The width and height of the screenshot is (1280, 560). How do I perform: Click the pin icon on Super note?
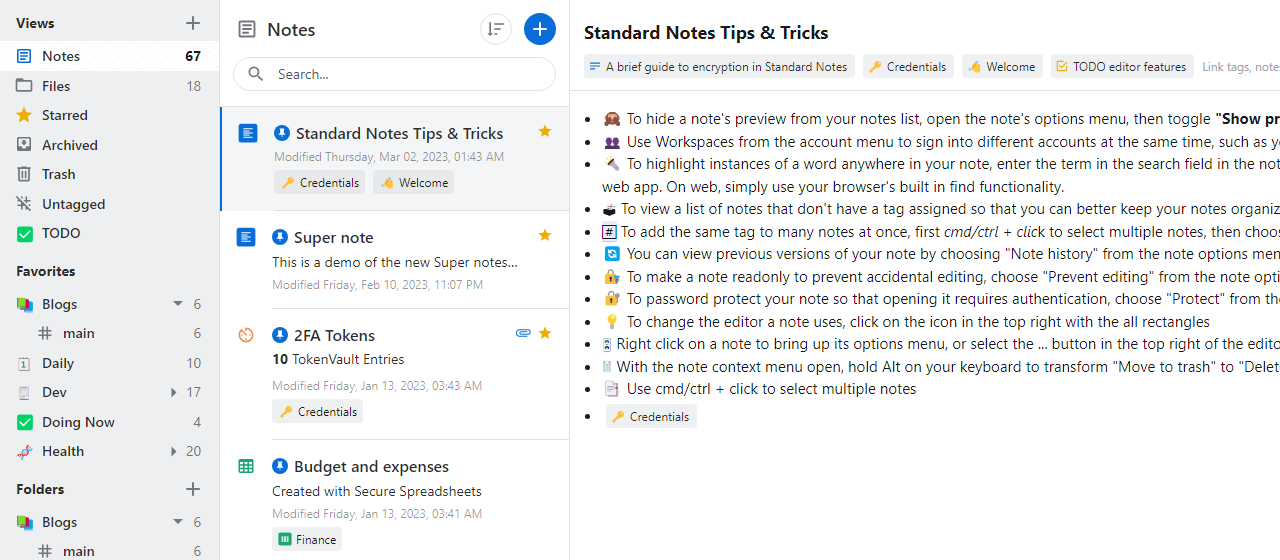click(280, 237)
